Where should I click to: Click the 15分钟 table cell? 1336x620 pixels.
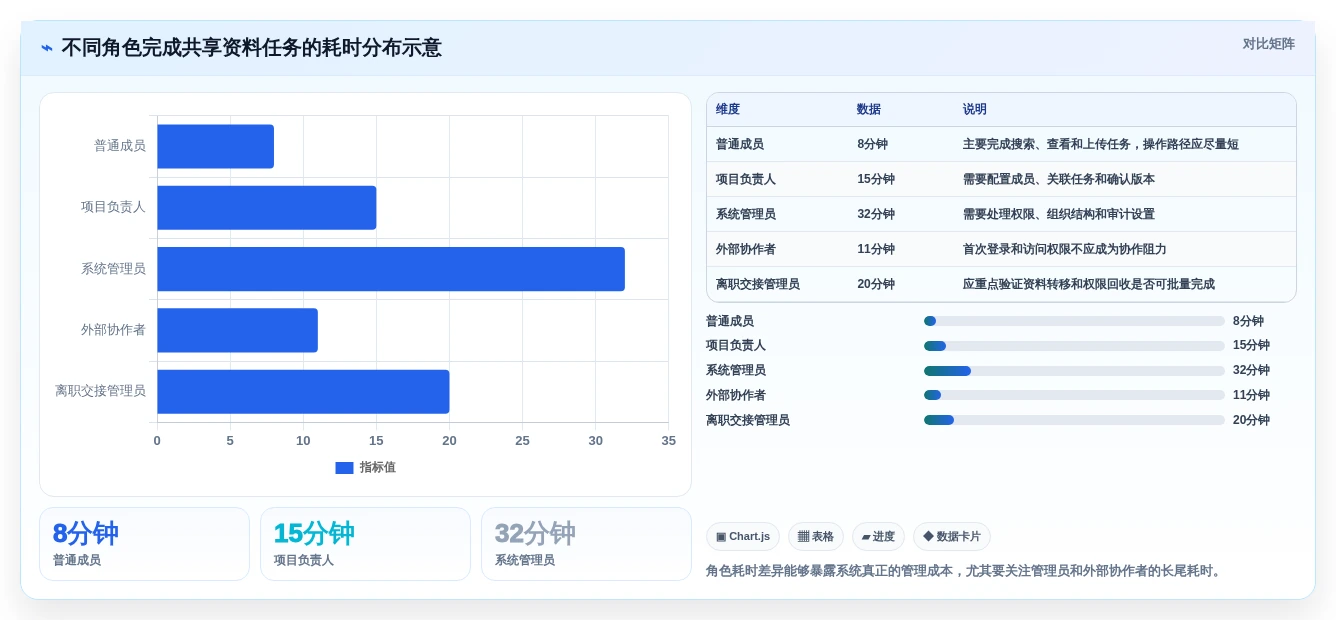876,179
